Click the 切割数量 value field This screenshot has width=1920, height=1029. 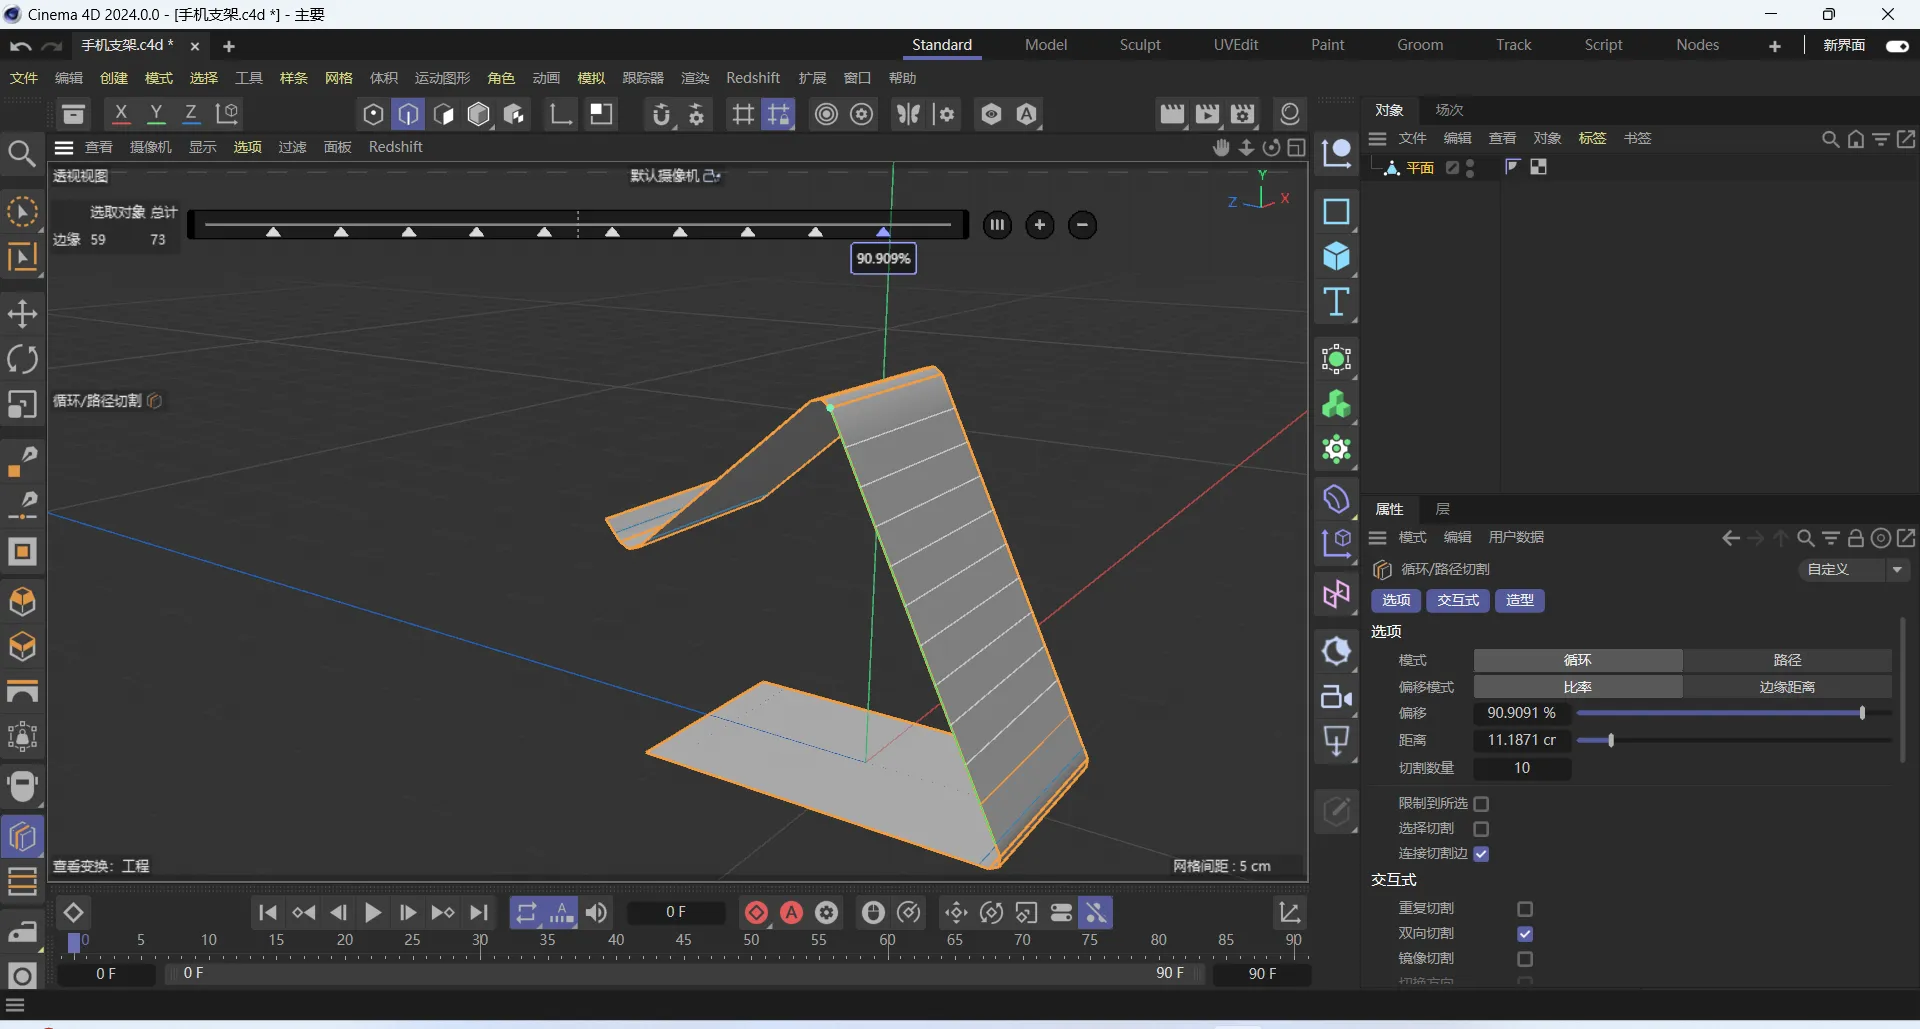[1521, 768]
